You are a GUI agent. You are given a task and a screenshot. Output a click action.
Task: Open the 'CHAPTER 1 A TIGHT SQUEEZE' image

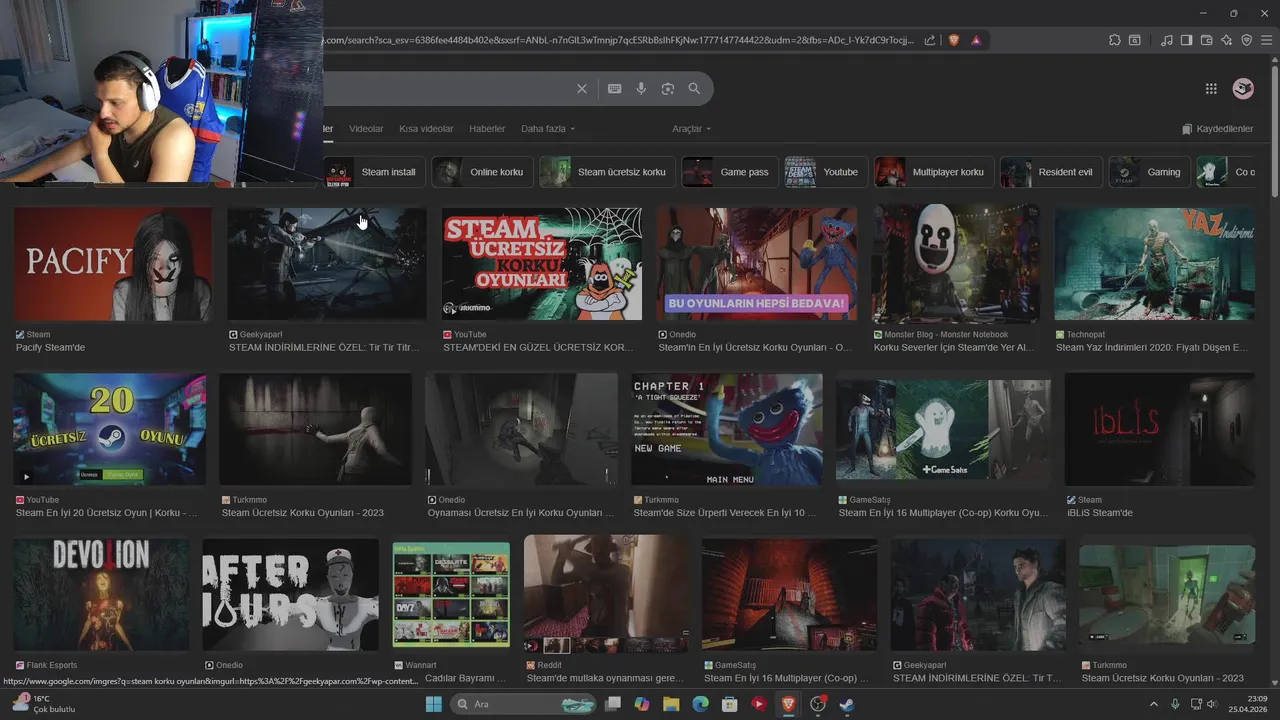pyautogui.click(x=727, y=430)
